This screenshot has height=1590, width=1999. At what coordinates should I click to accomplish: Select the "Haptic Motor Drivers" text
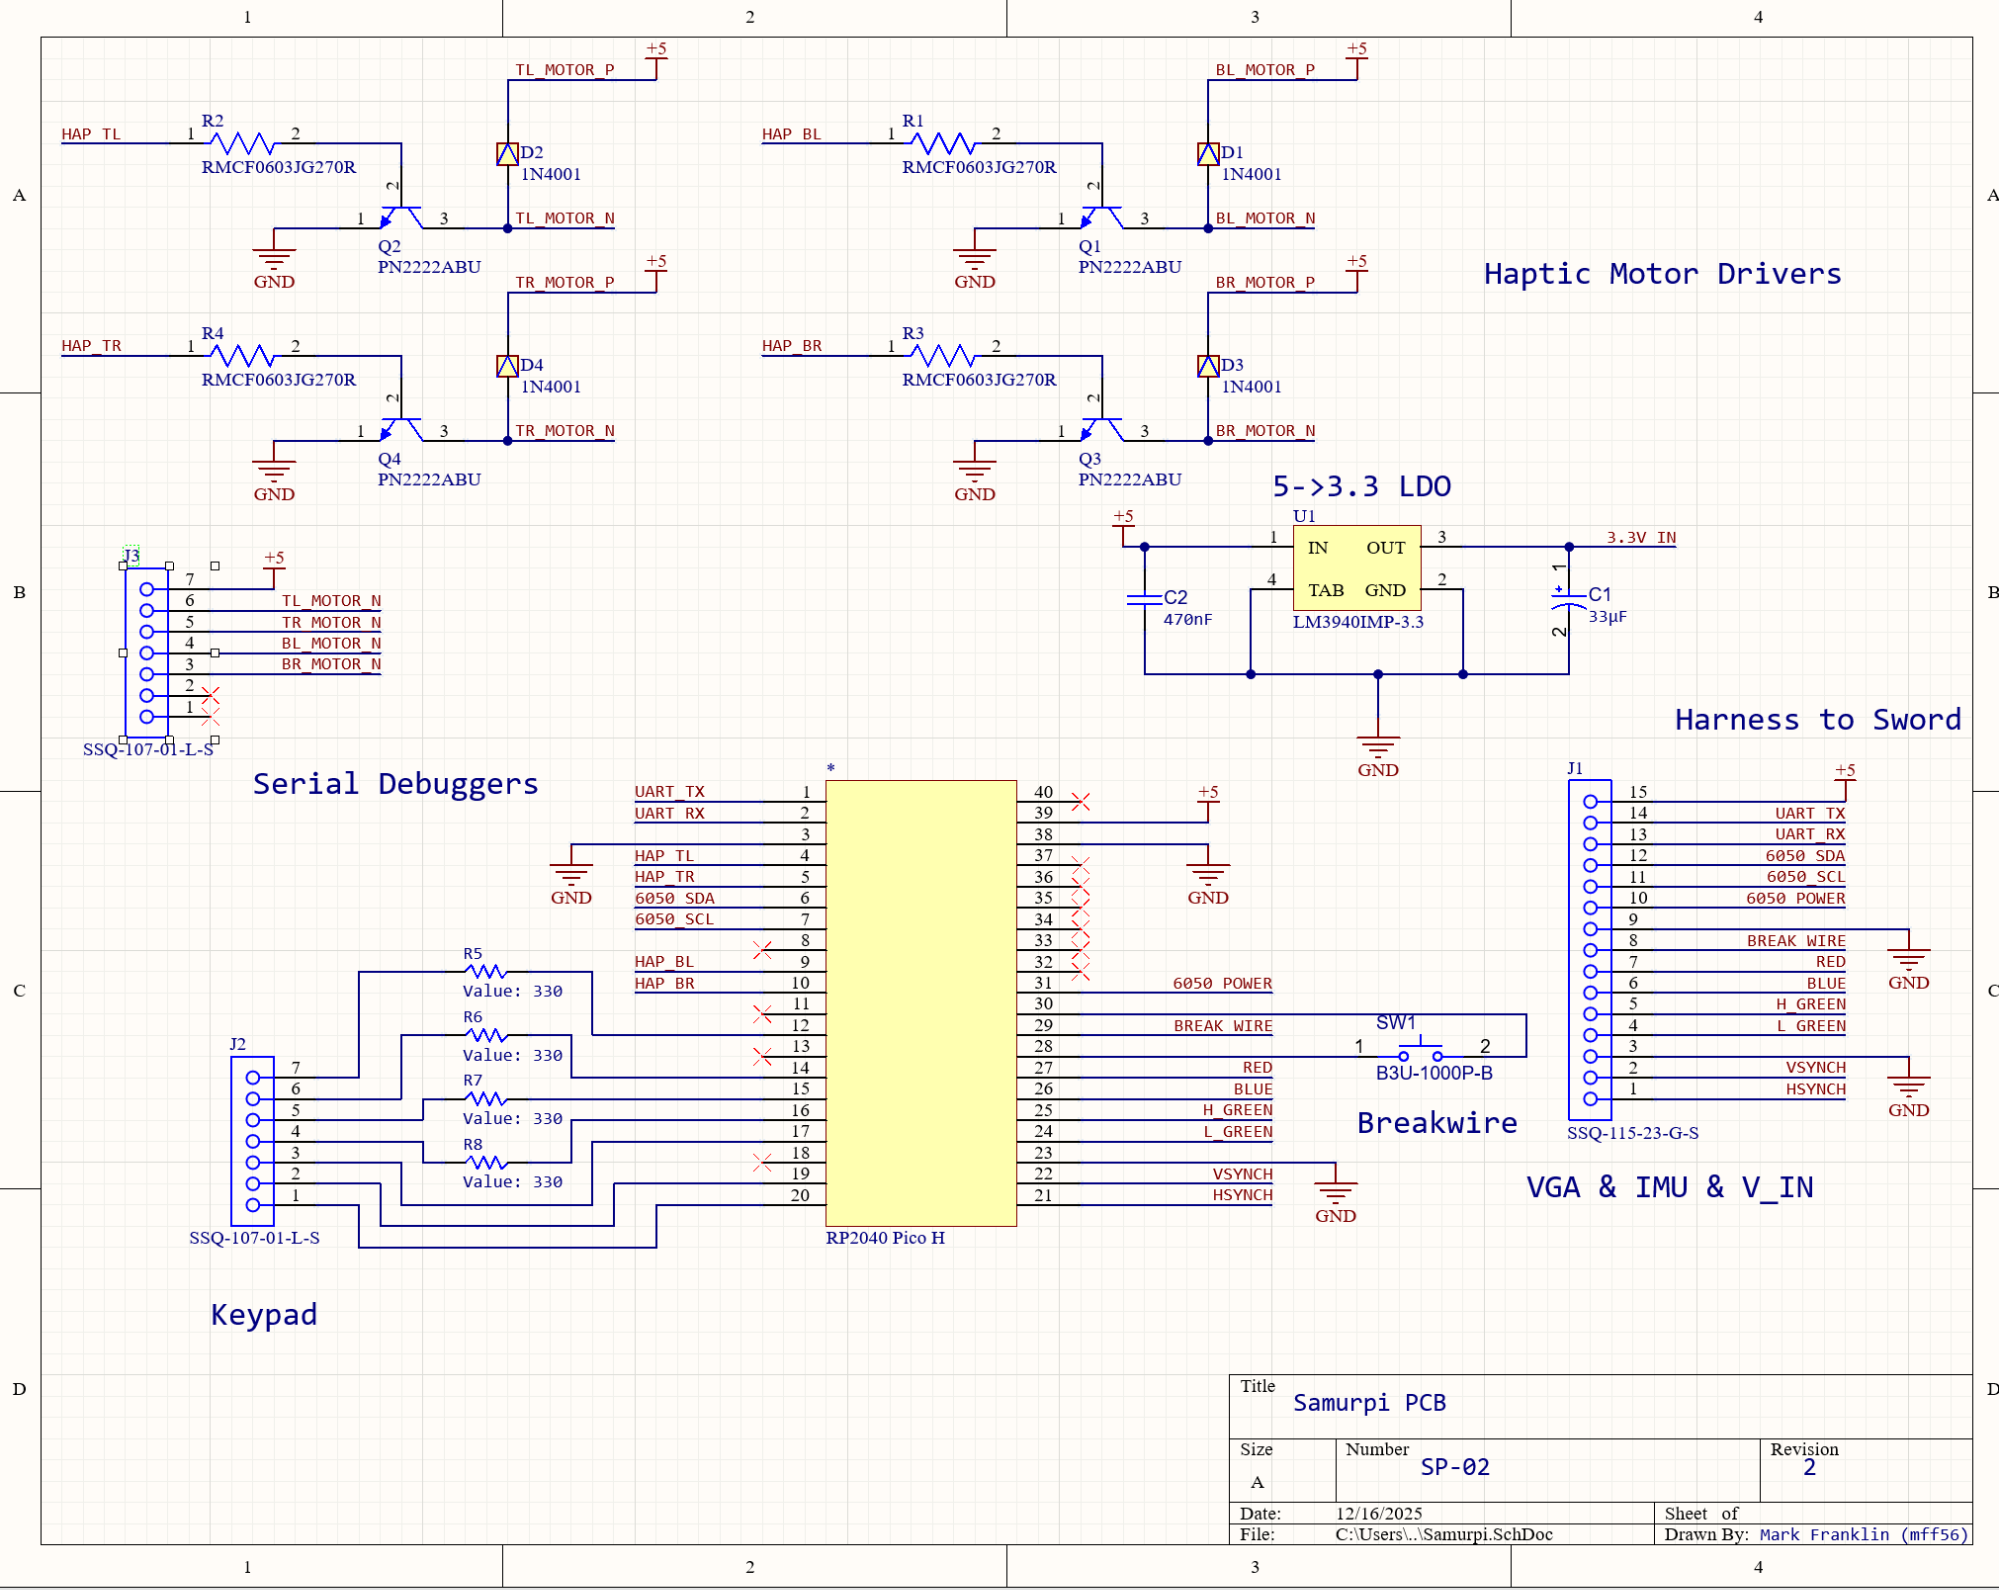click(1661, 274)
